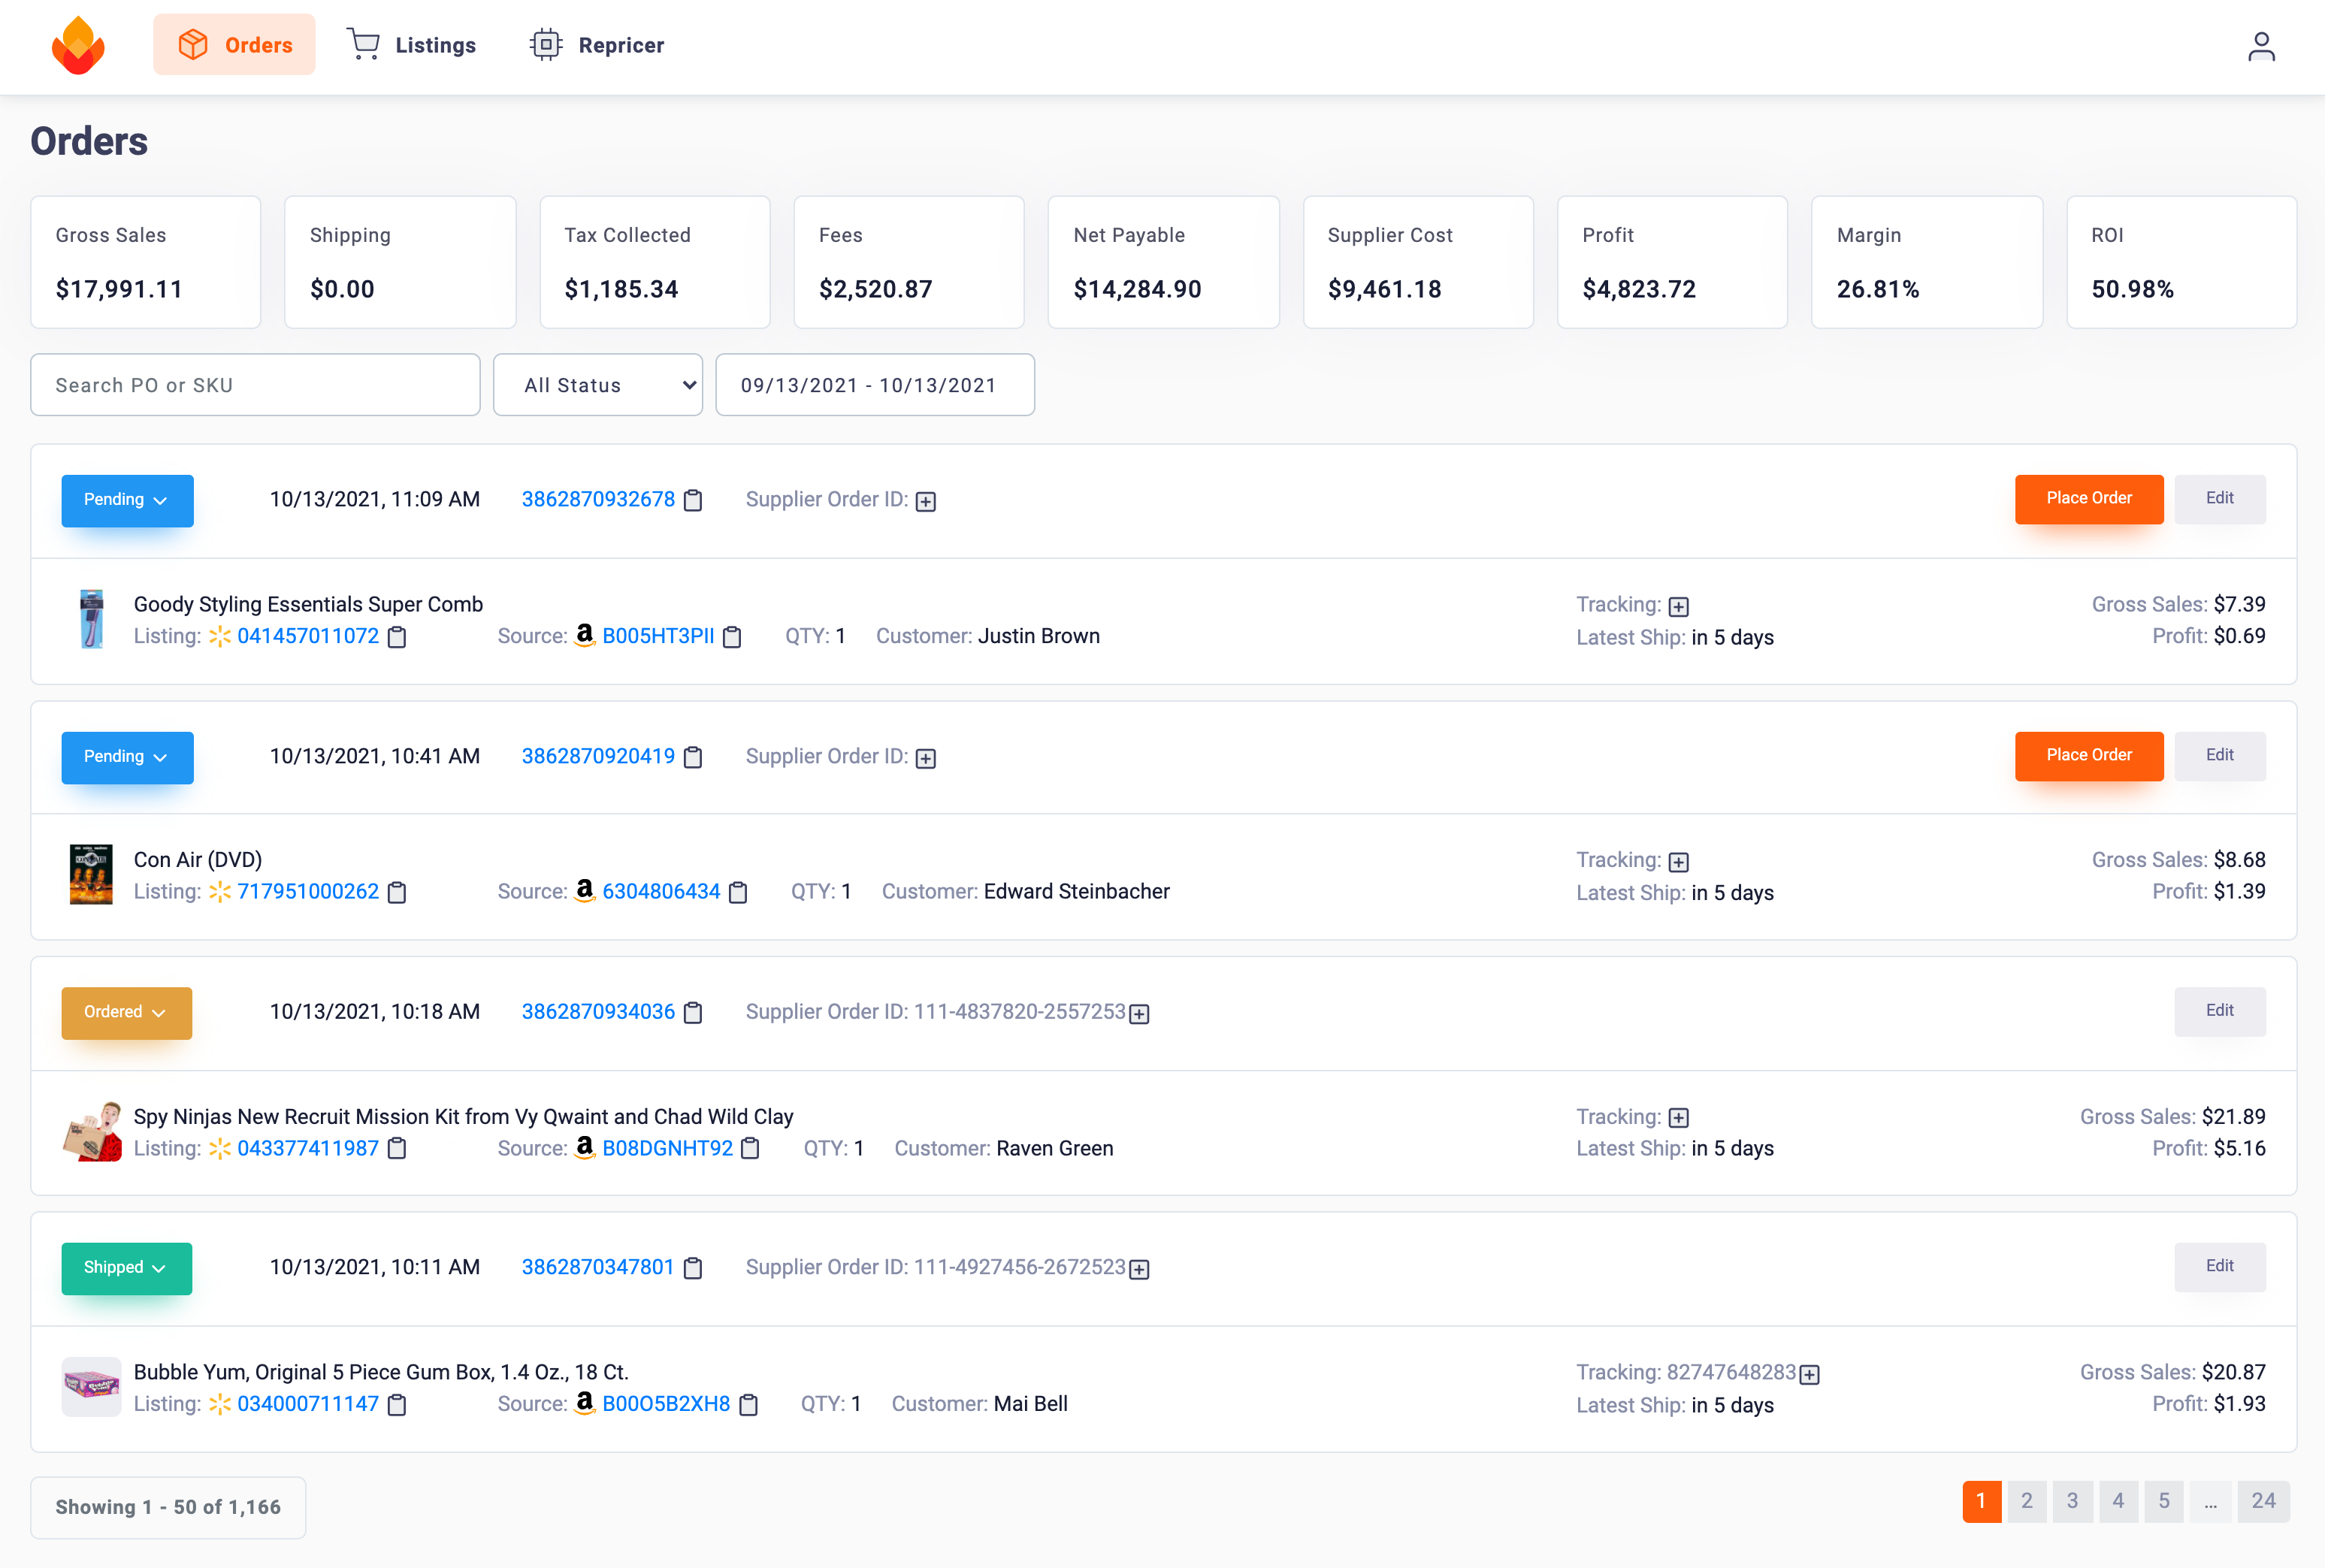Screen dimensions: 2325x1568
Task: Open order link 3862870934036
Action: (598, 1012)
